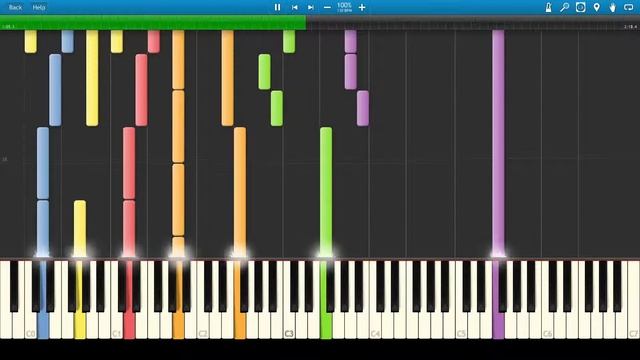Toggle the metronome icon
Viewport: 640px width, 360px height.
549,7
